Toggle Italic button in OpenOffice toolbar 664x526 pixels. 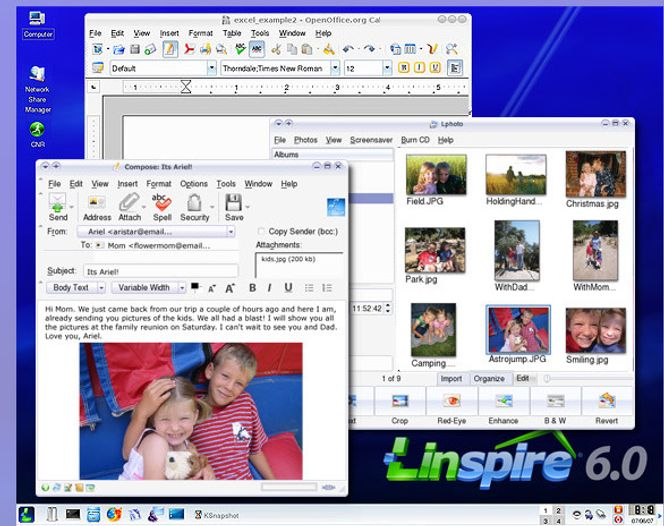click(x=419, y=68)
